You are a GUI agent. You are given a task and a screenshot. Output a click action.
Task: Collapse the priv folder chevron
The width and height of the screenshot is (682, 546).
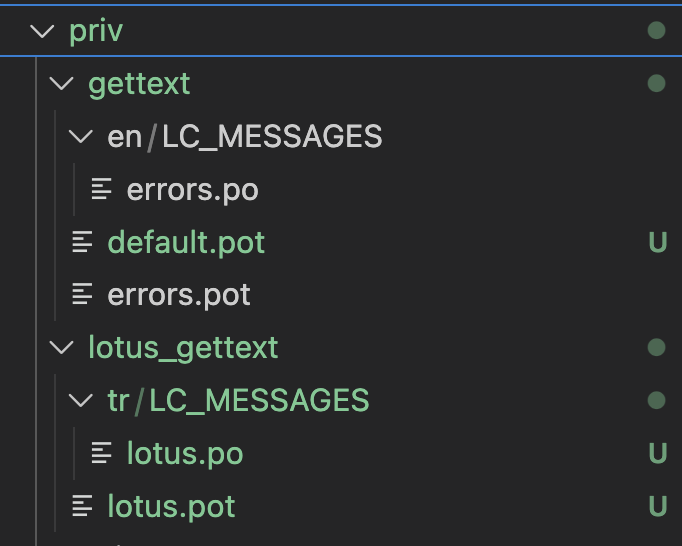point(42,31)
